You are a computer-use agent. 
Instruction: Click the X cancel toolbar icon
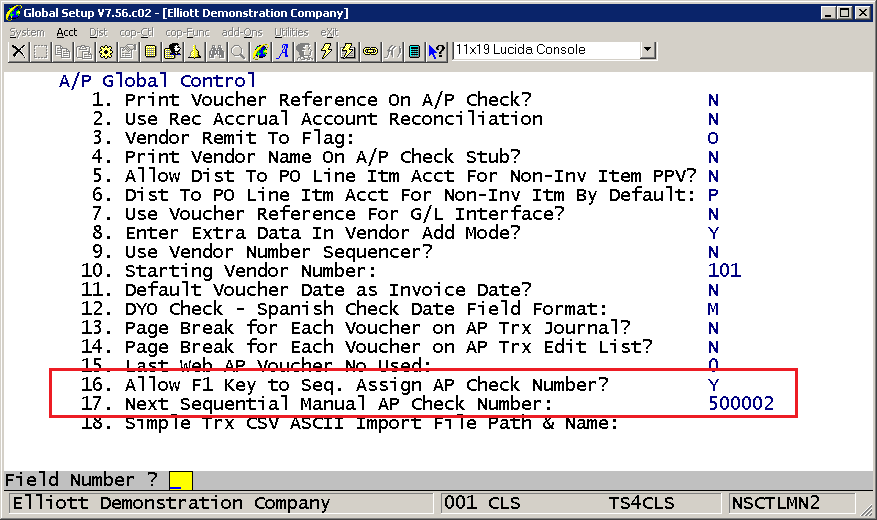click(18, 51)
